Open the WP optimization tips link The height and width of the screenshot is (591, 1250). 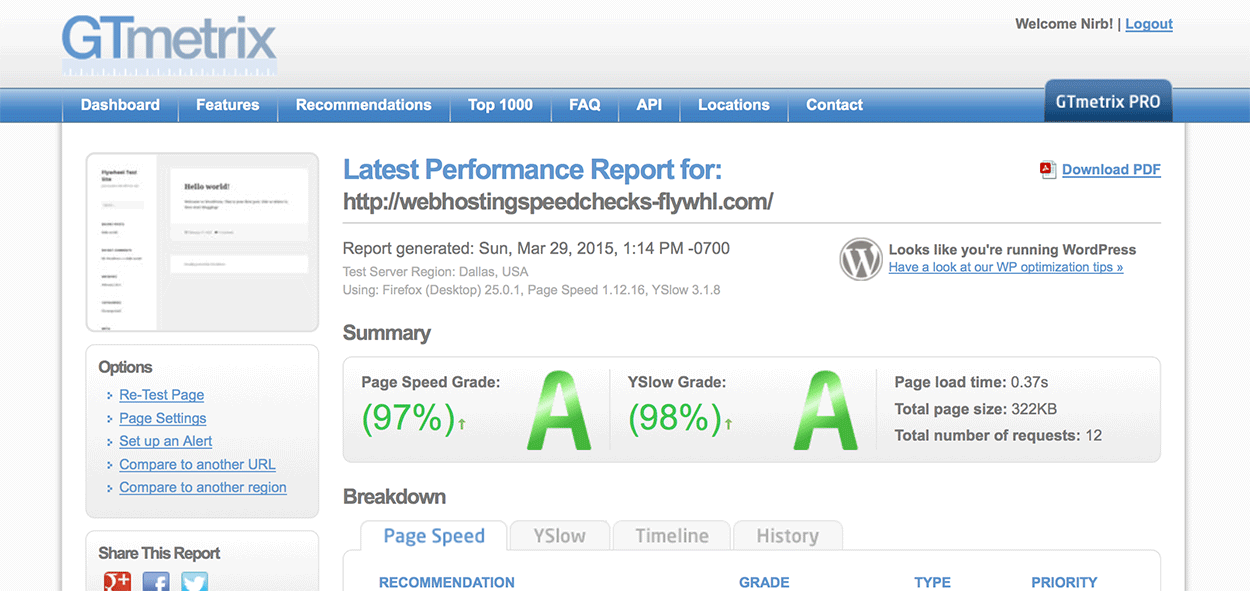(1005, 267)
